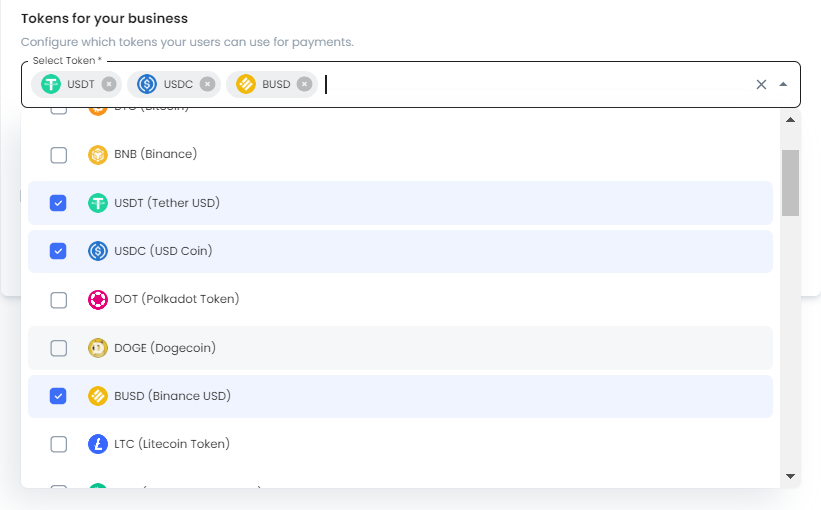821x510 pixels.
Task: Click the USDT chip label
Action: [x=81, y=84]
